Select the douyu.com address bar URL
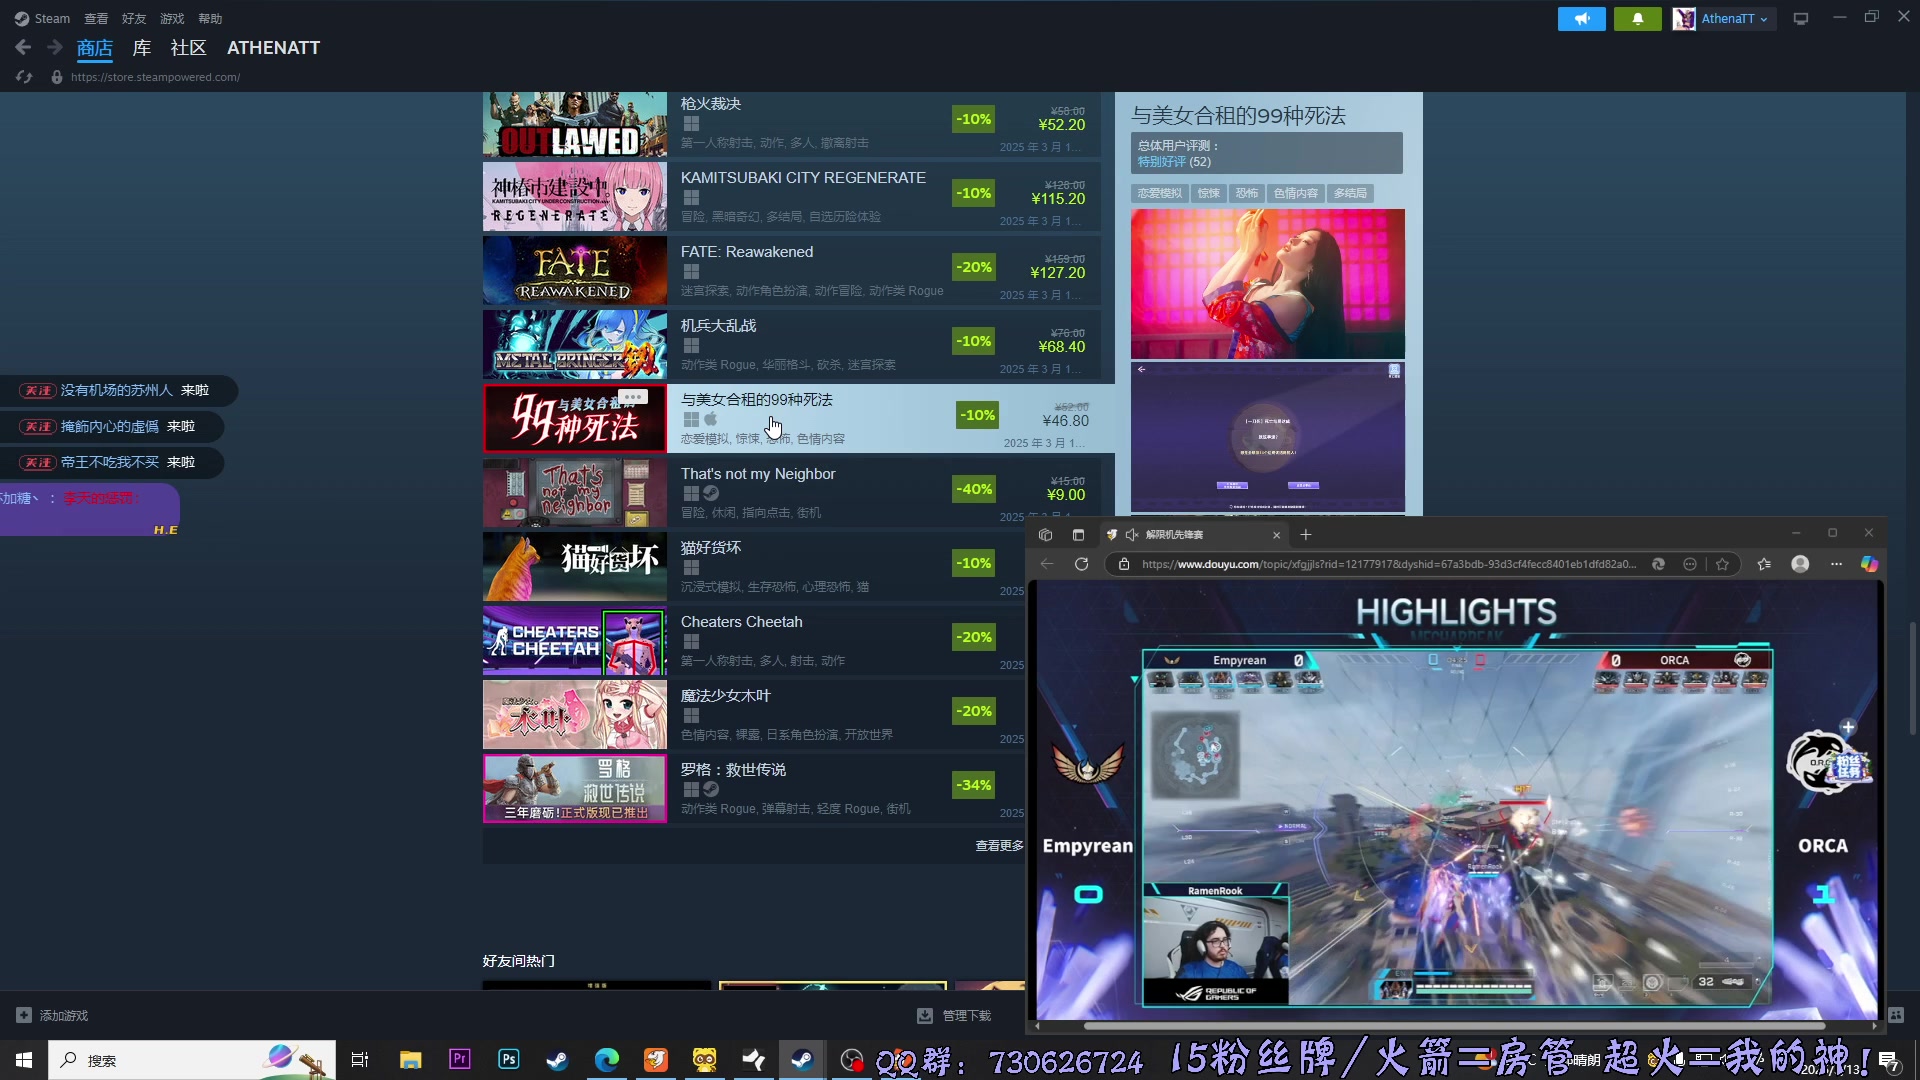 (x=1389, y=564)
